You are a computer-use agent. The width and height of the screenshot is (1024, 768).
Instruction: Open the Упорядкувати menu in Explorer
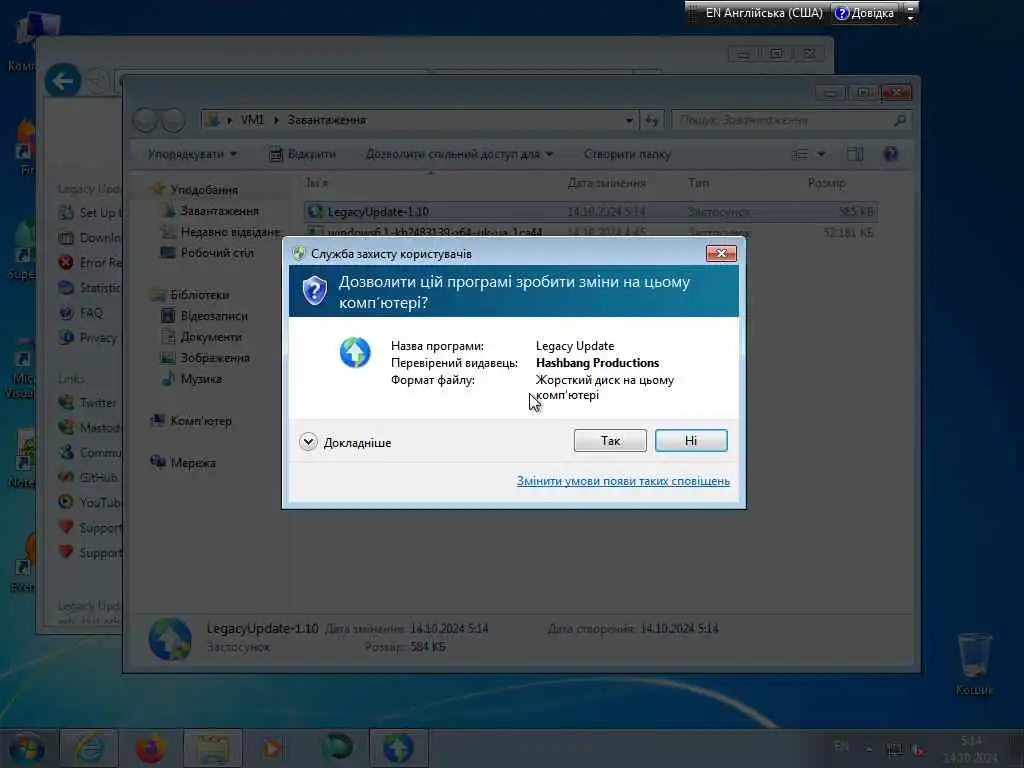click(192, 154)
